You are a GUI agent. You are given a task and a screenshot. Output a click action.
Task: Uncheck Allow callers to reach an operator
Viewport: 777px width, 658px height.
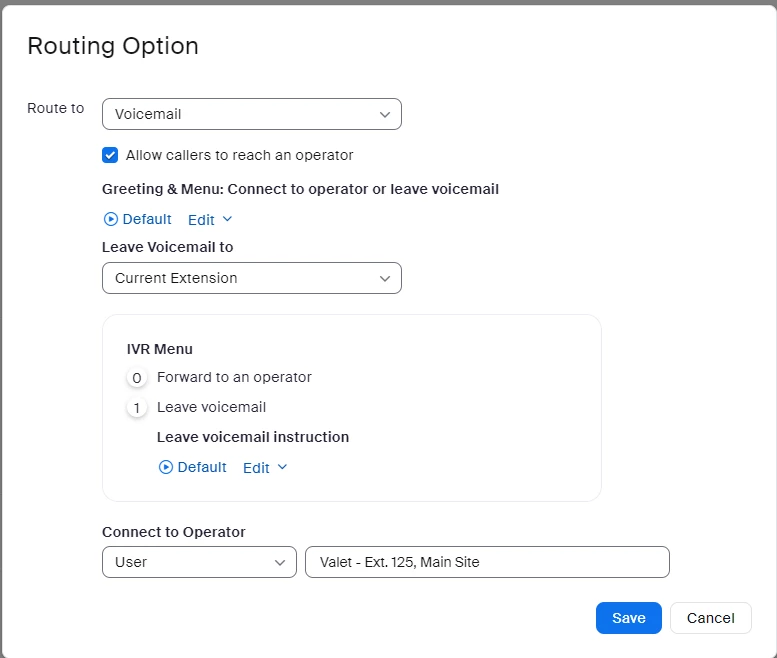(x=110, y=155)
